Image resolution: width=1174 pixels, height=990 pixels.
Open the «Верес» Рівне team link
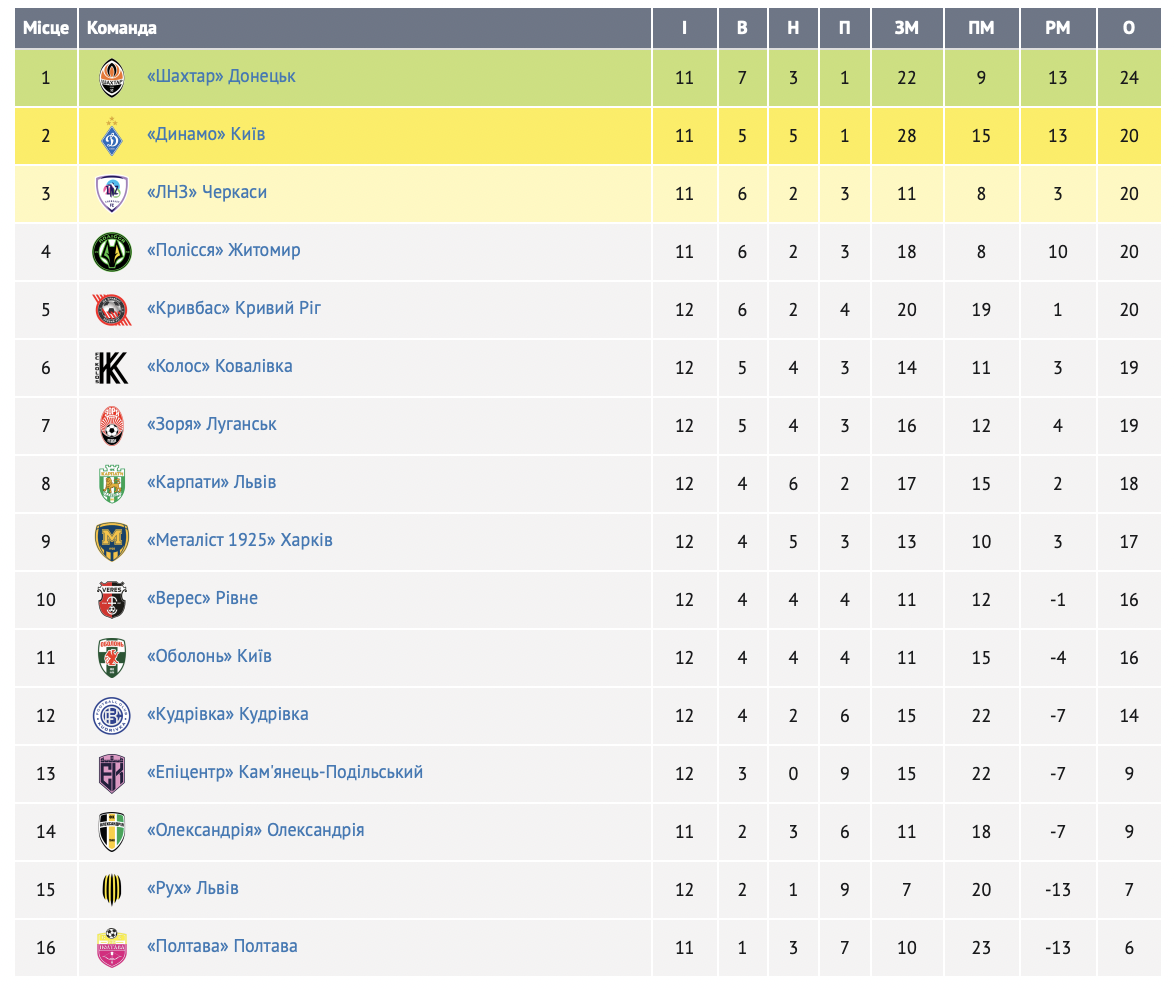point(202,598)
